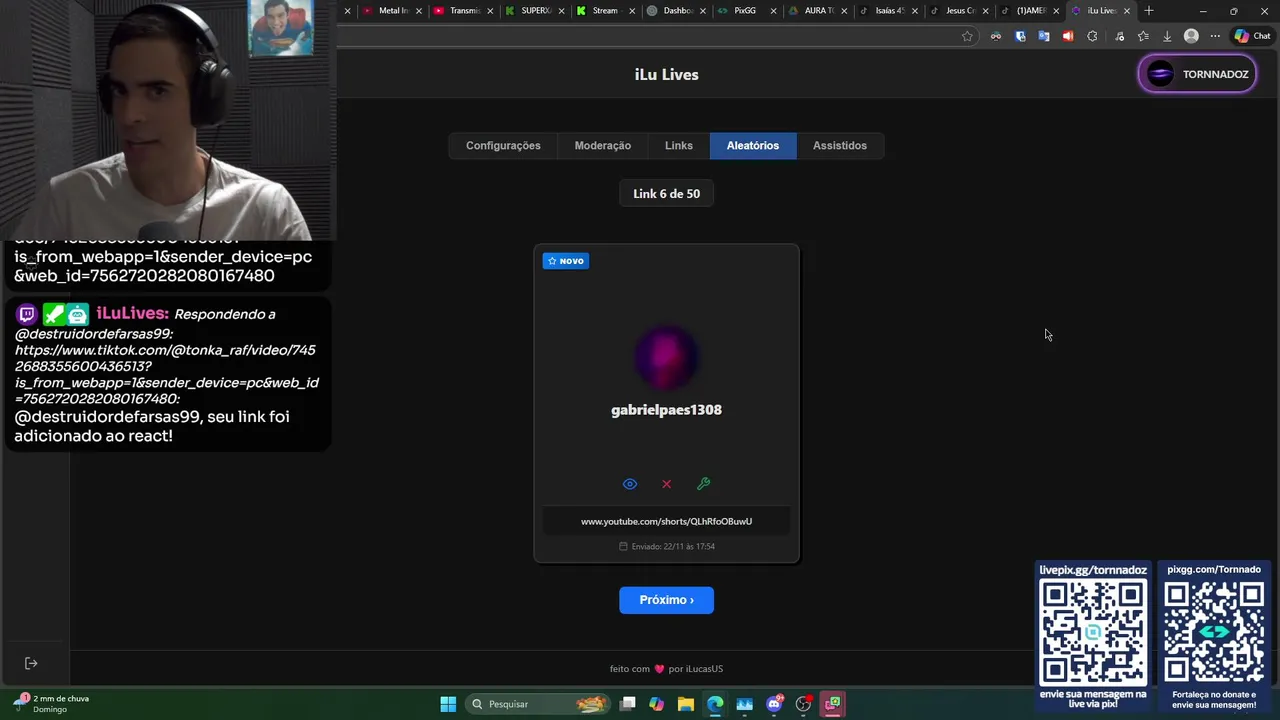Open Discord from the taskbar
1280x720 pixels.
[x=774, y=704]
